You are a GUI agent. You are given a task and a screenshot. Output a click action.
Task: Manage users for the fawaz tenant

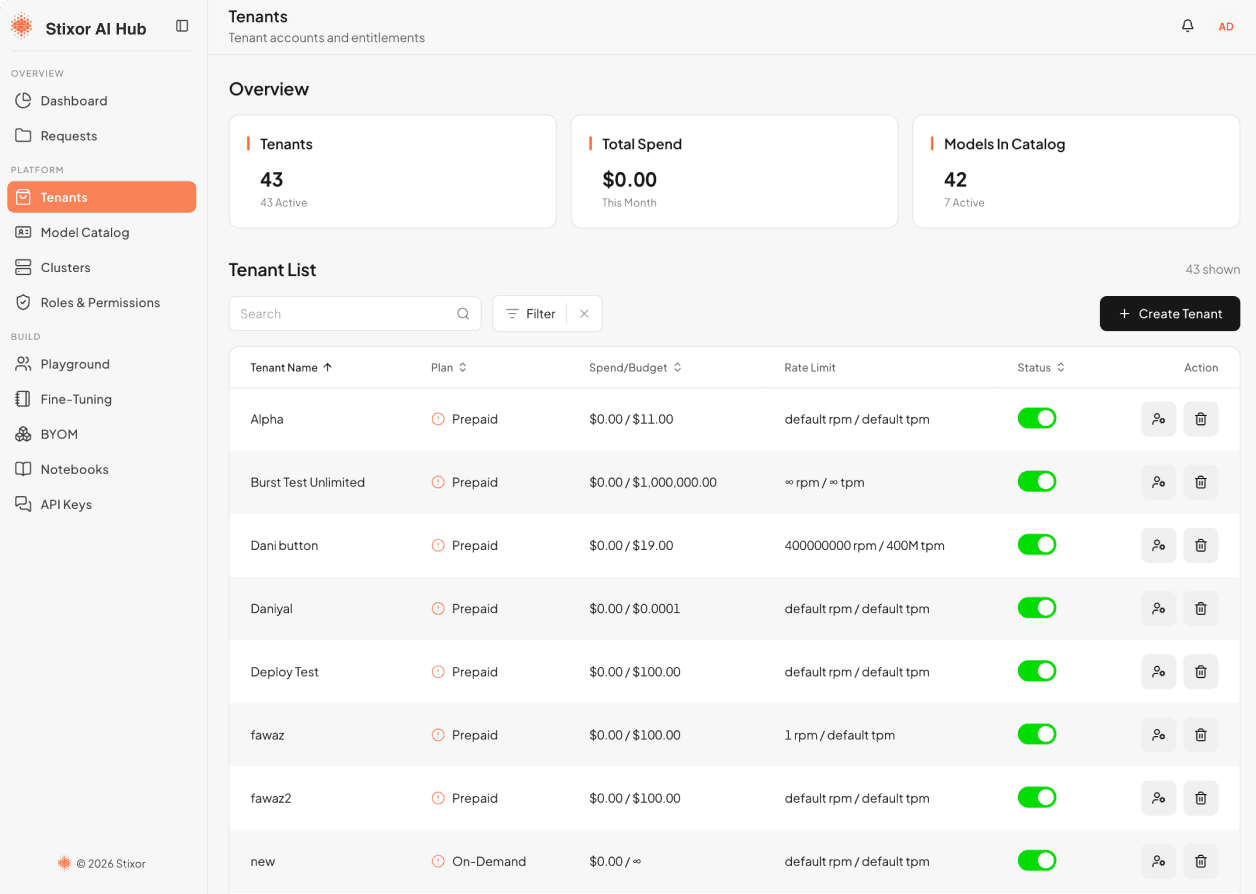pyautogui.click(x=1158, y=735)
